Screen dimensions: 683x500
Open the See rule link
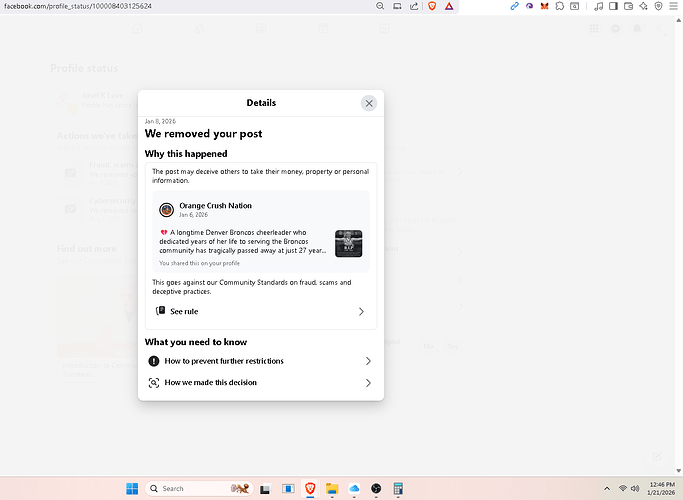(184, 312)
